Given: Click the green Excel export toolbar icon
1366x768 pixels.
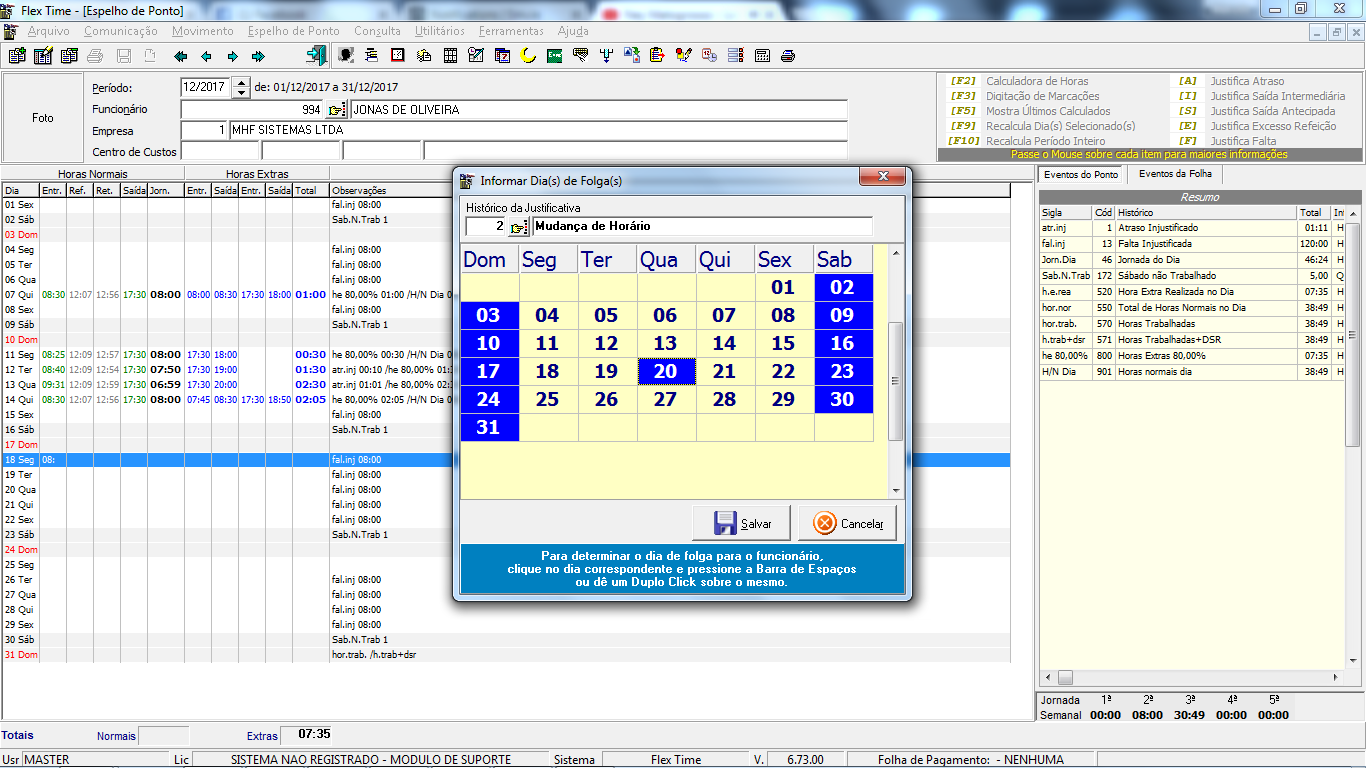Looking at the screenshot, I should 553,56.
